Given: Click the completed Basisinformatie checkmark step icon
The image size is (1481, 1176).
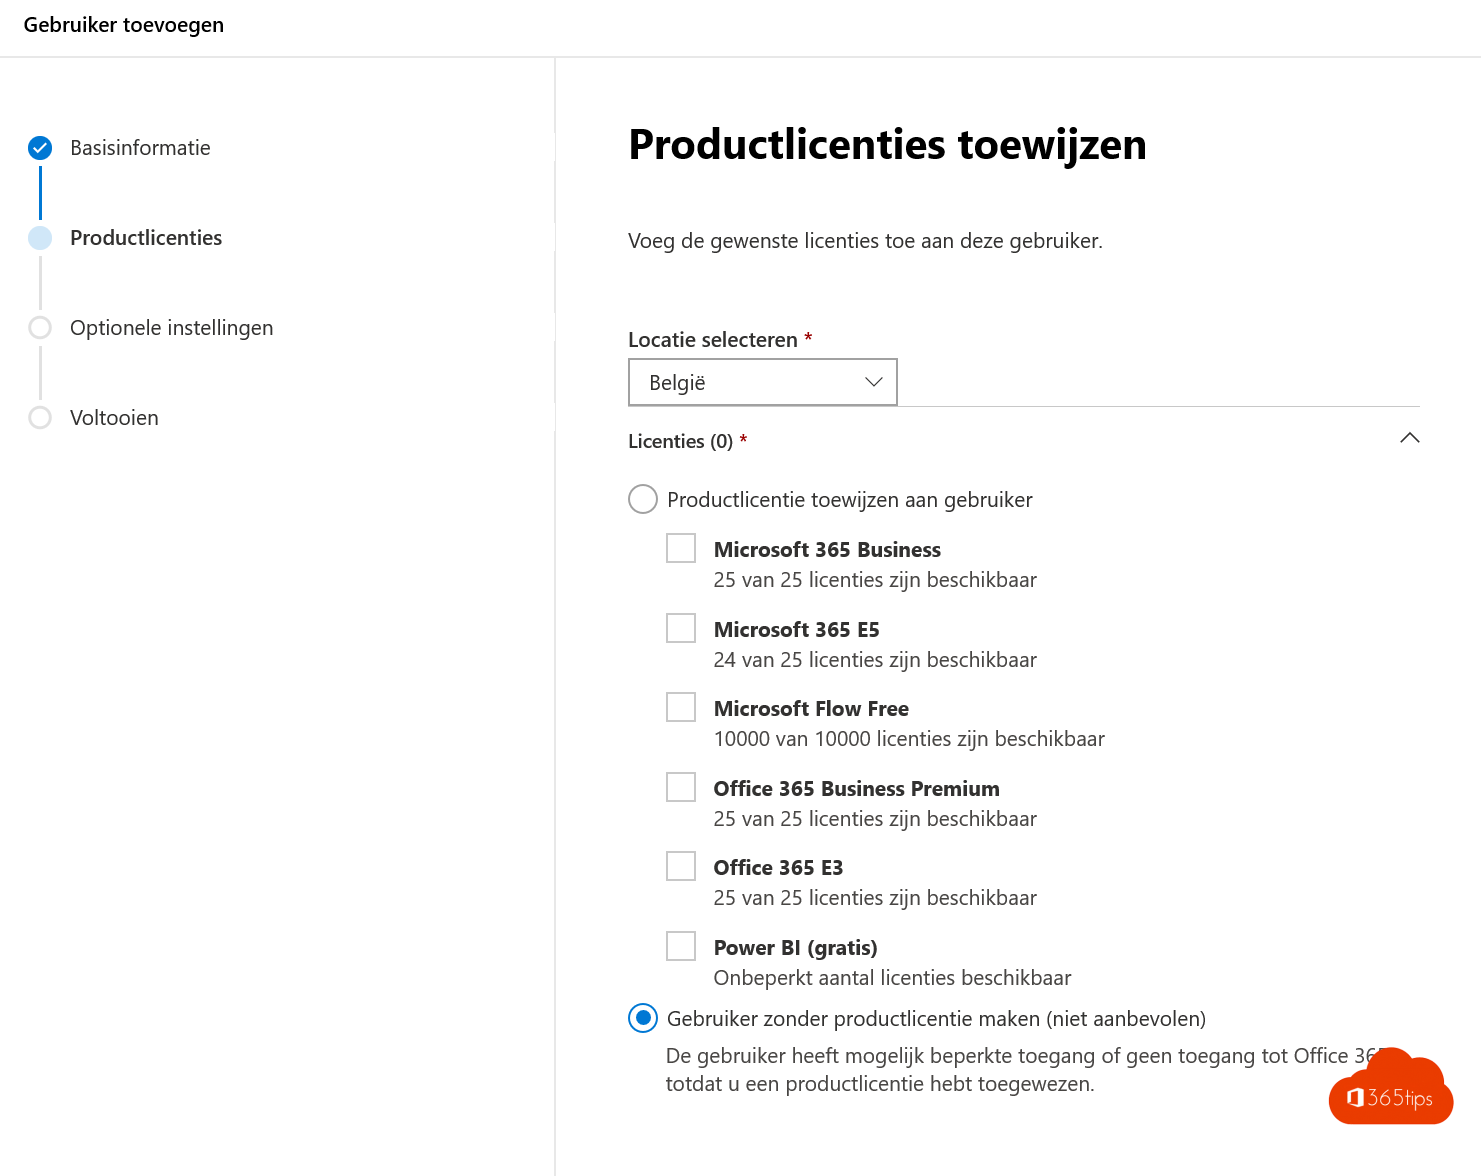Looking at the screenshot, I should [x=40, y=148].
